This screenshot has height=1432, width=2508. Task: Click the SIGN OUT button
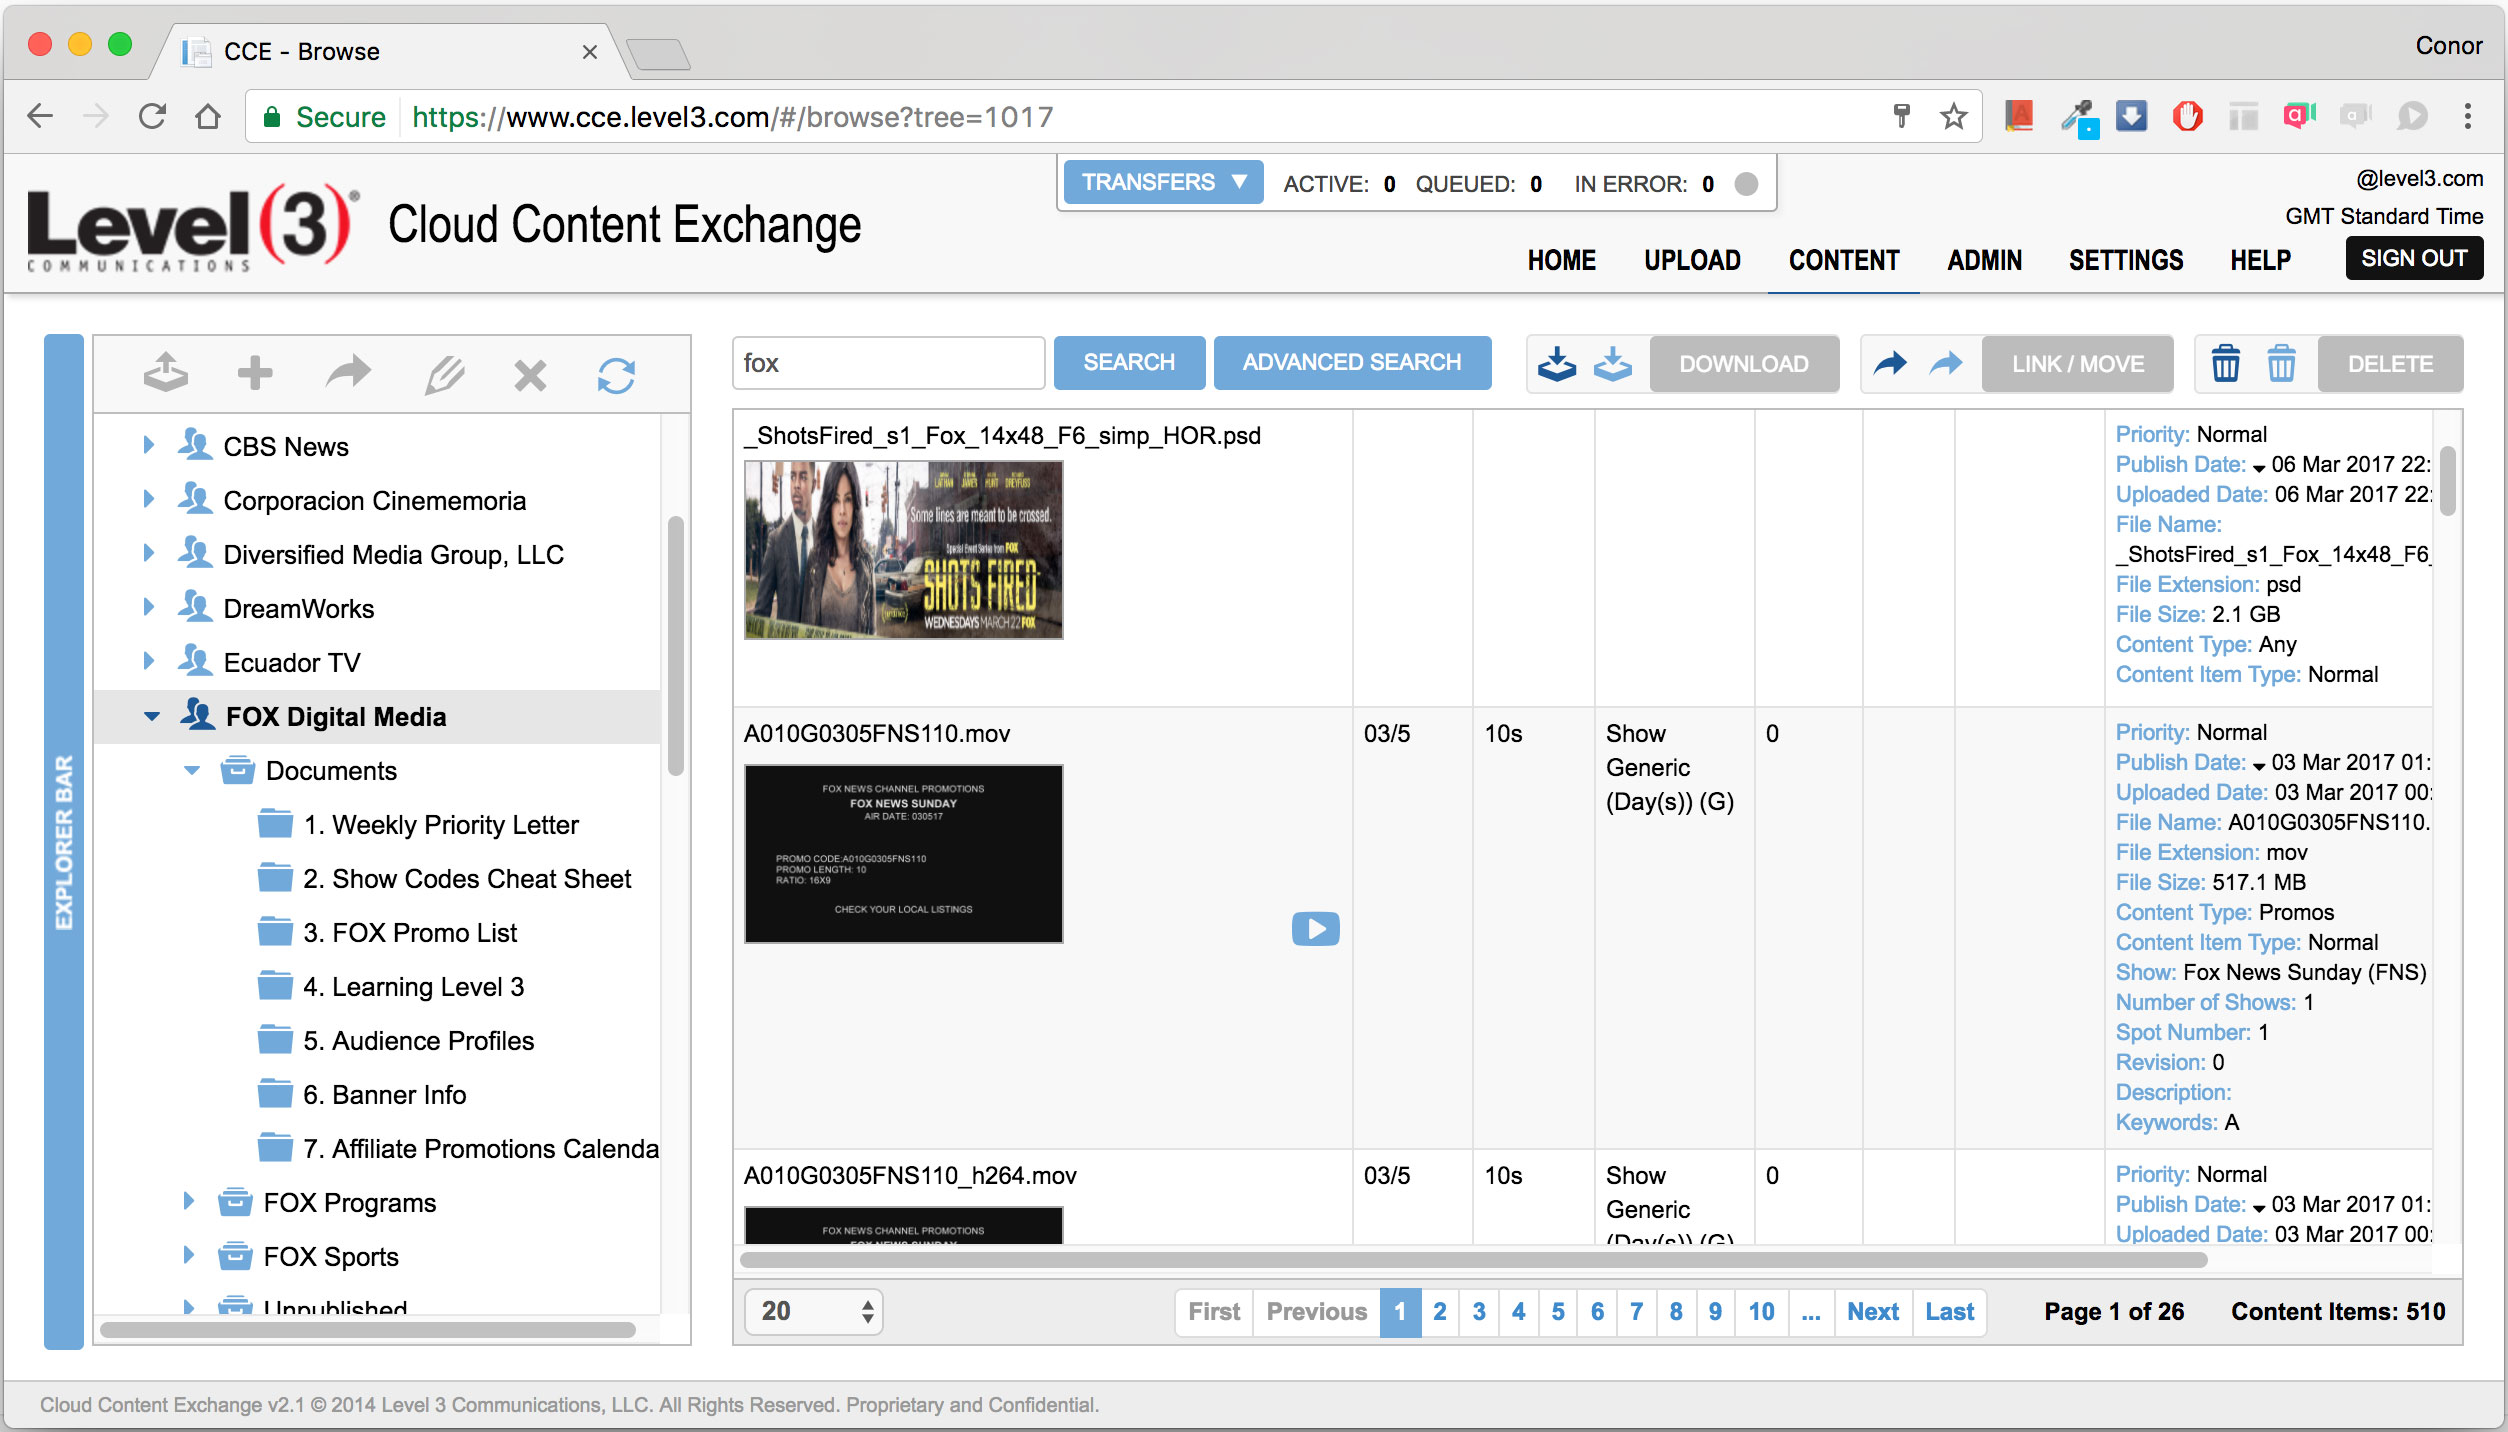click(x=2414, y=258)
